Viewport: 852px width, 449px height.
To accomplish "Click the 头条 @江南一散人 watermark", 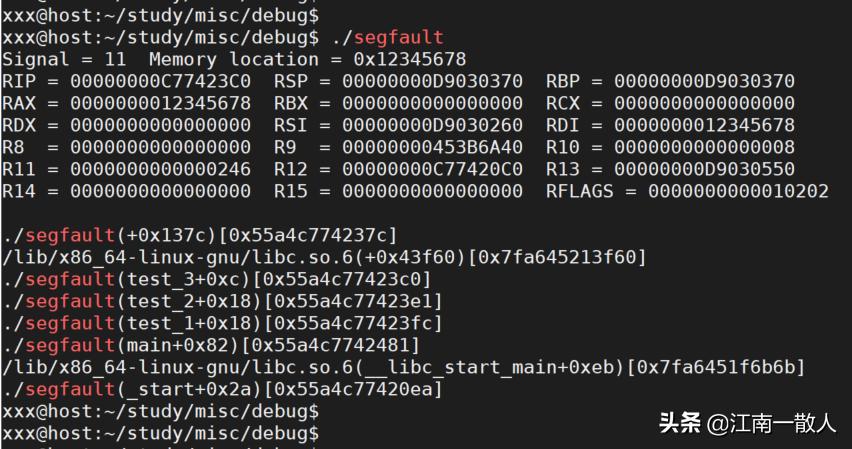I will 747,423.
